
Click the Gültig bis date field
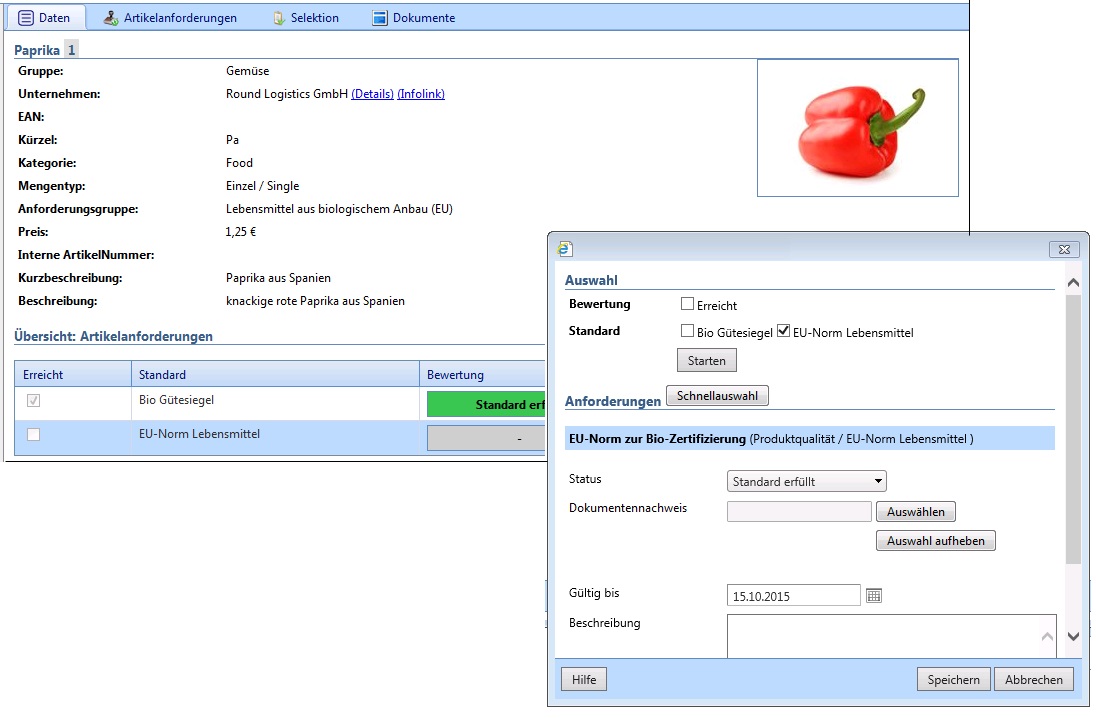coord(793,596)
